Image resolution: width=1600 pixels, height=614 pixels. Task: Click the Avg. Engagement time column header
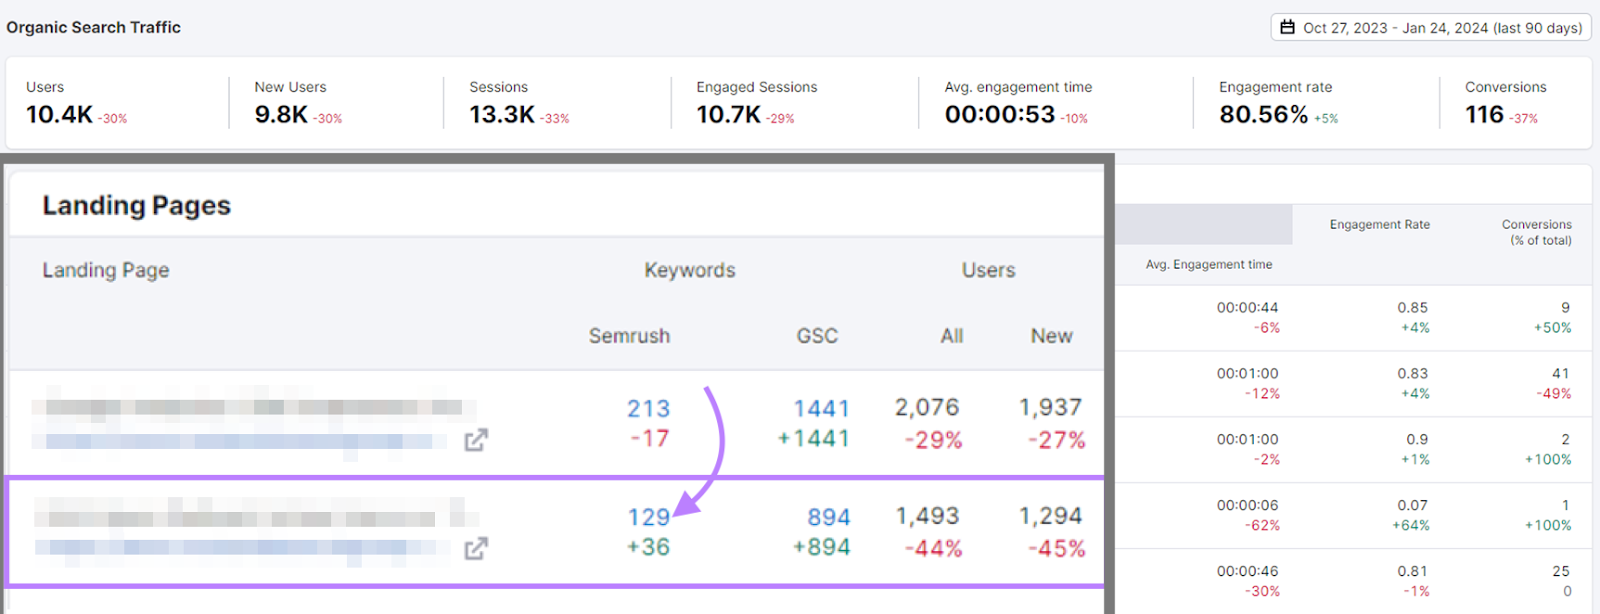tap(1208, 265)
